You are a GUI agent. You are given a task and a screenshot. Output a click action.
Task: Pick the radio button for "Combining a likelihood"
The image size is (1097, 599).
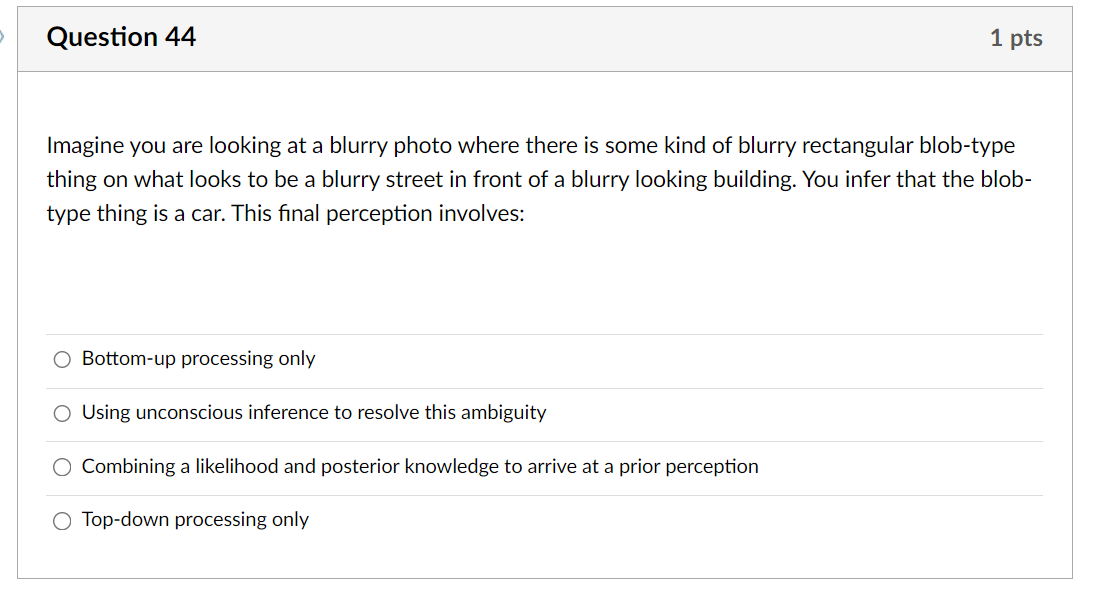(63, 467)
